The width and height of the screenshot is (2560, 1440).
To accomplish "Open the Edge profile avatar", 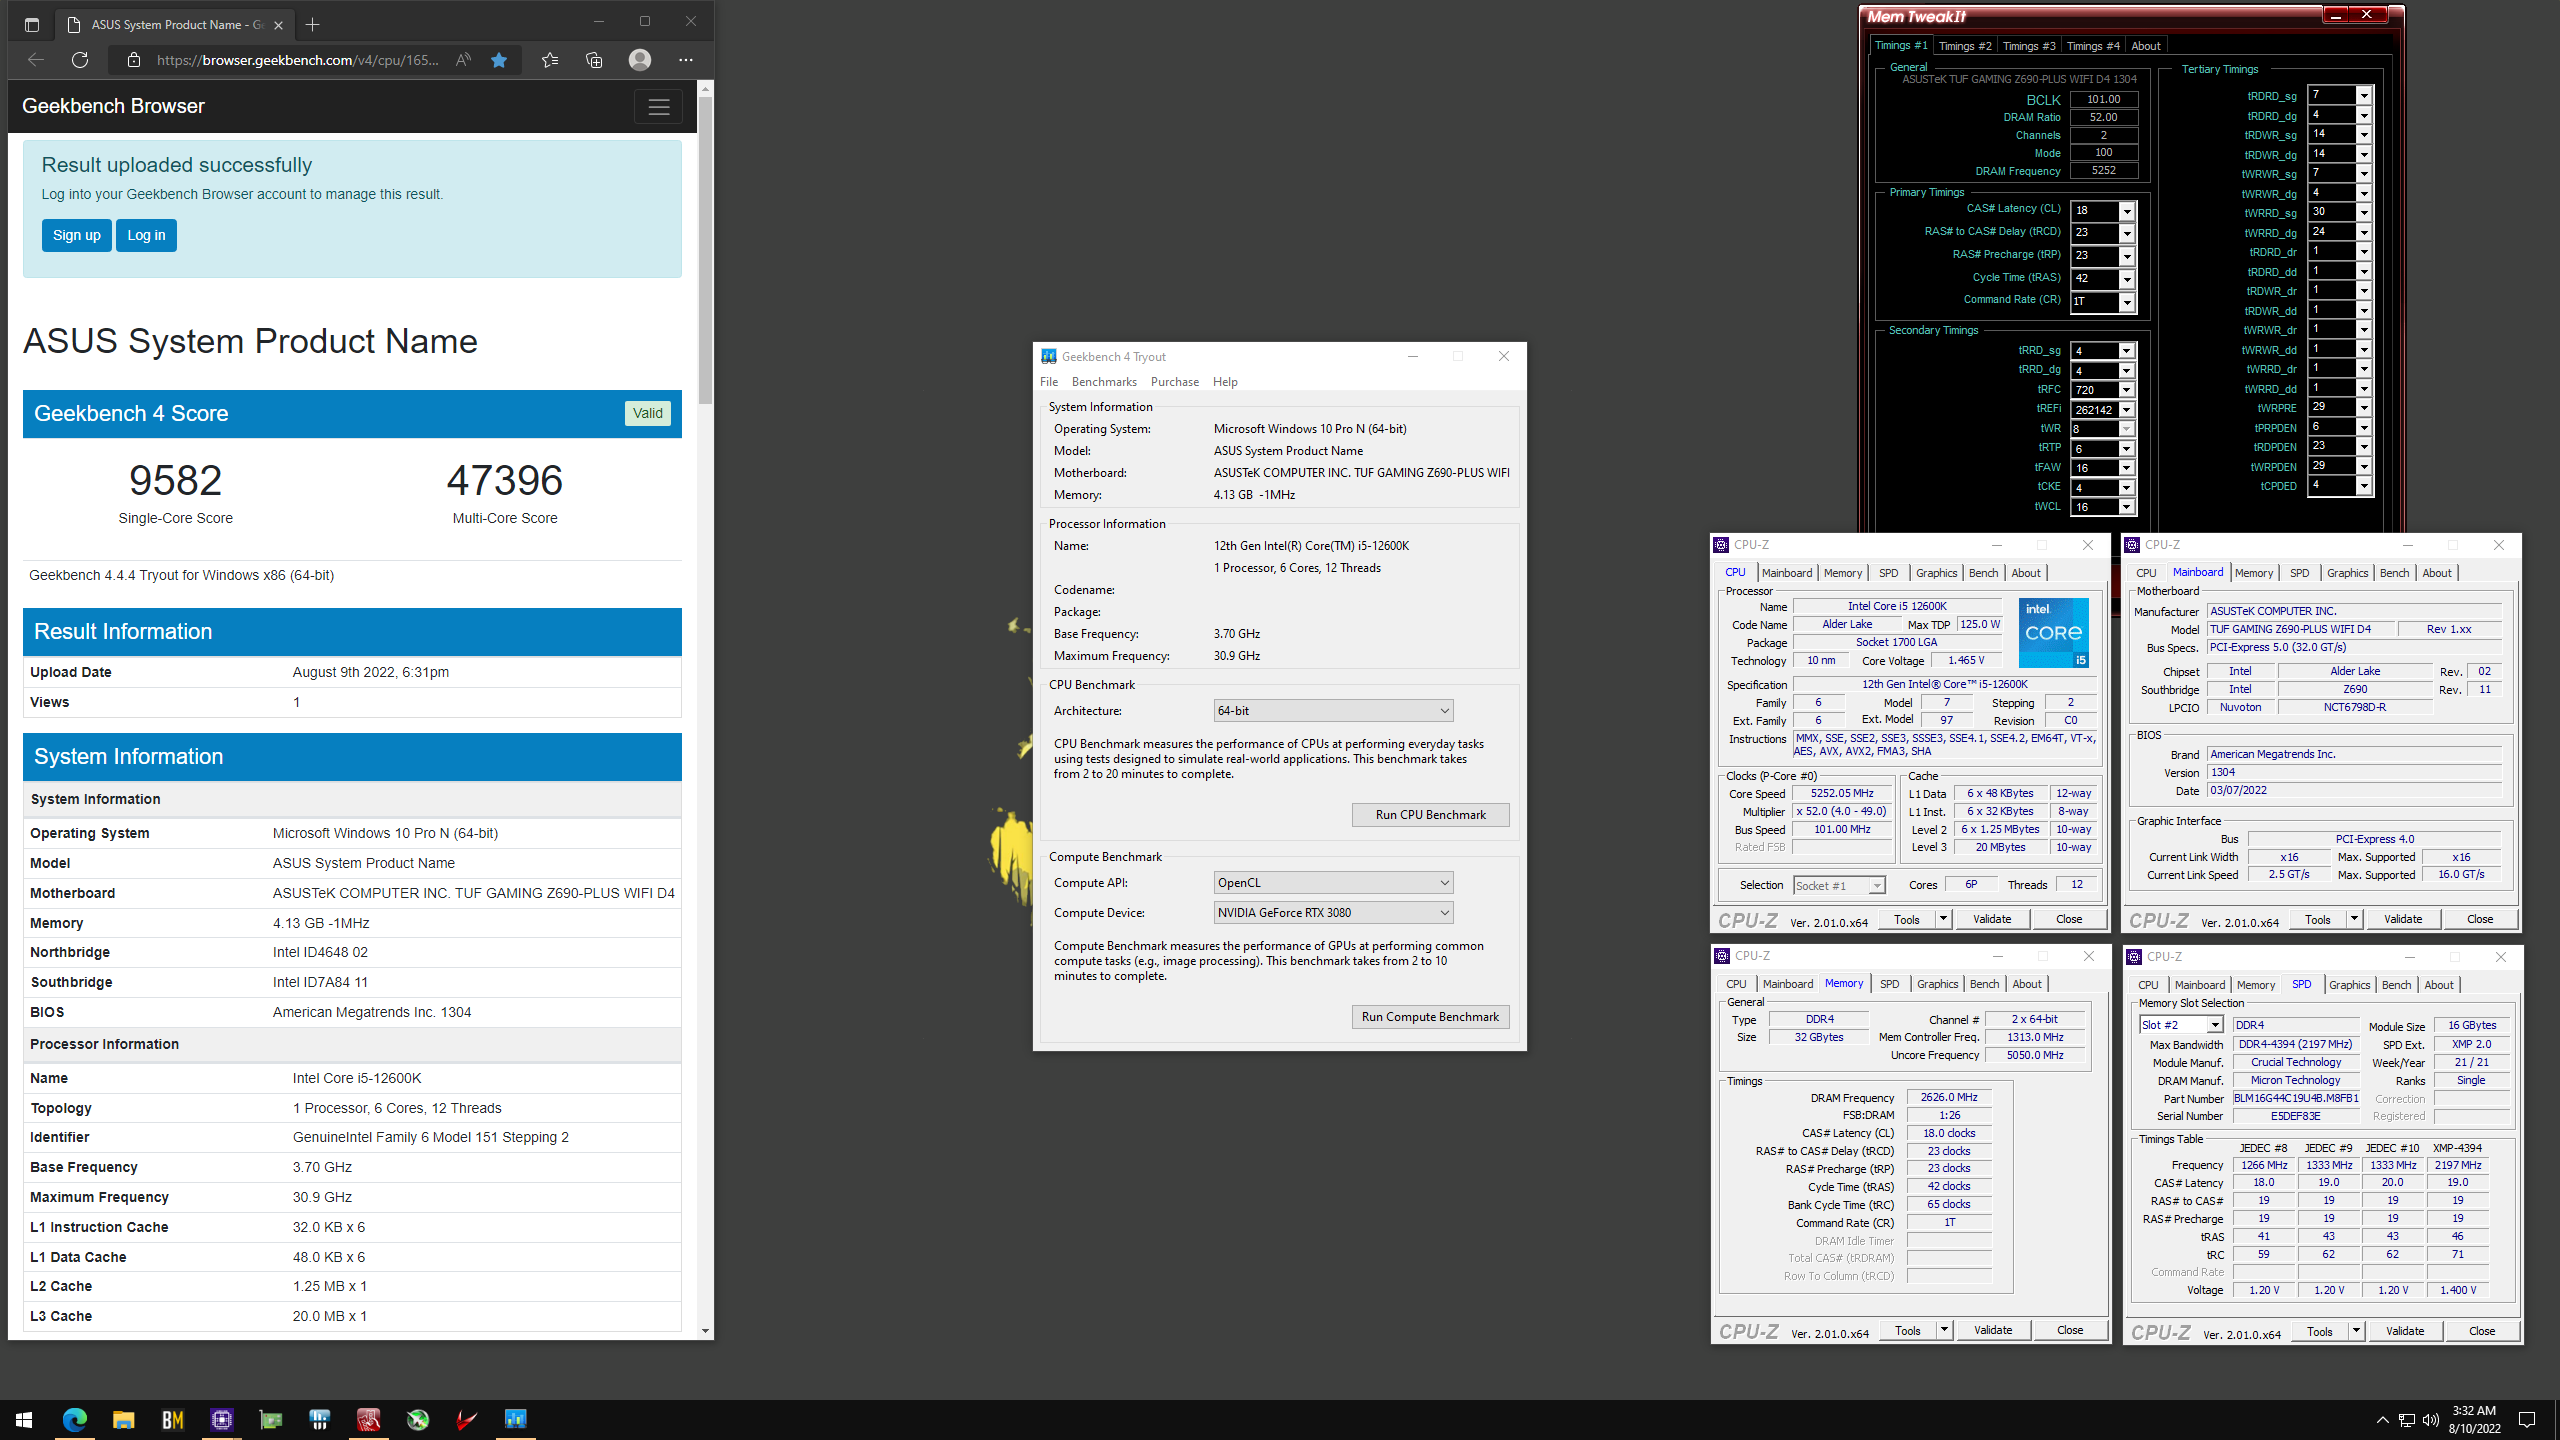I will click(x=640, y=60).
